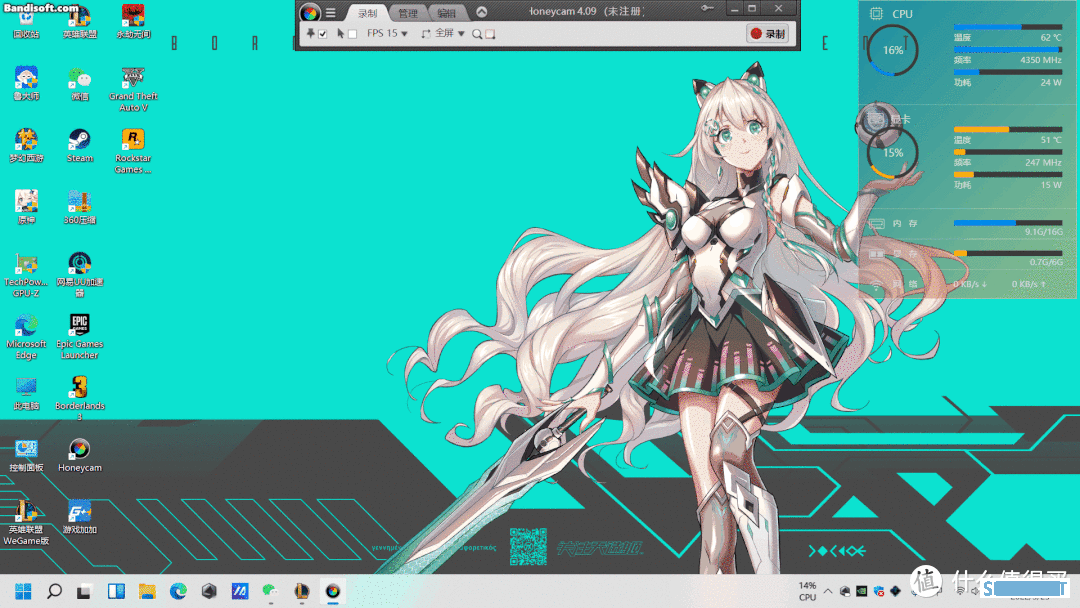Select the 游戏加加 desktop icon
The height and width of the screenshot is (608, 1080).
pos(80,518)
